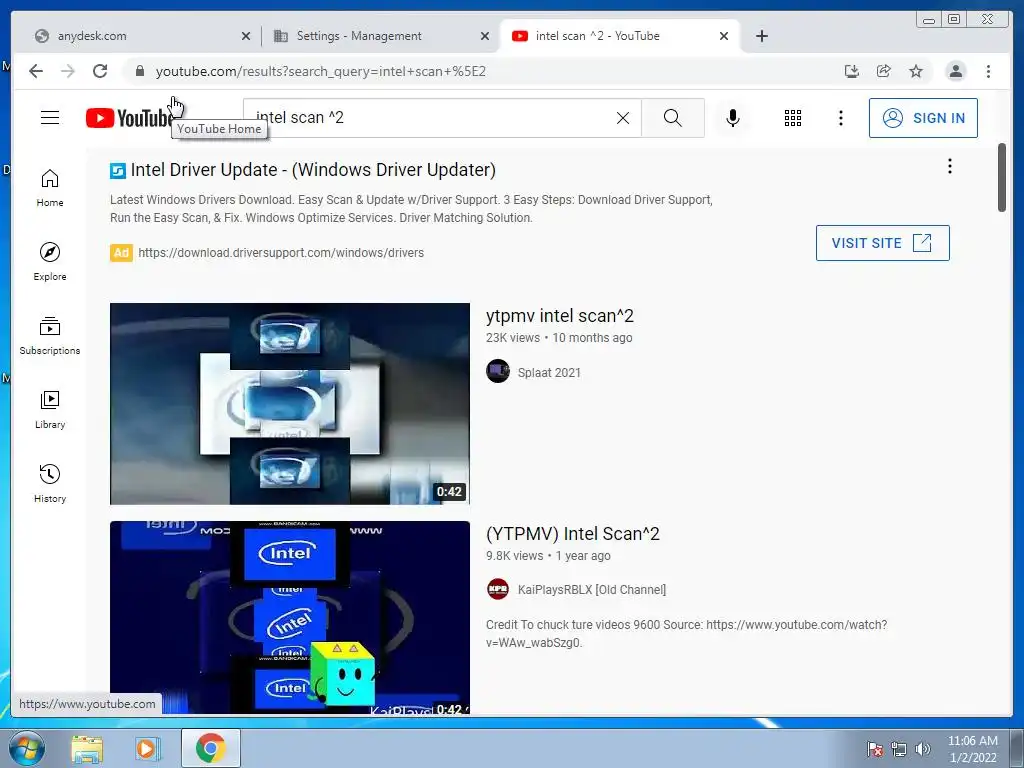The width and height of the screenshot is (1024, 768).
Task: Open the volume speaker tray icon
Action: tap(923, 749)
